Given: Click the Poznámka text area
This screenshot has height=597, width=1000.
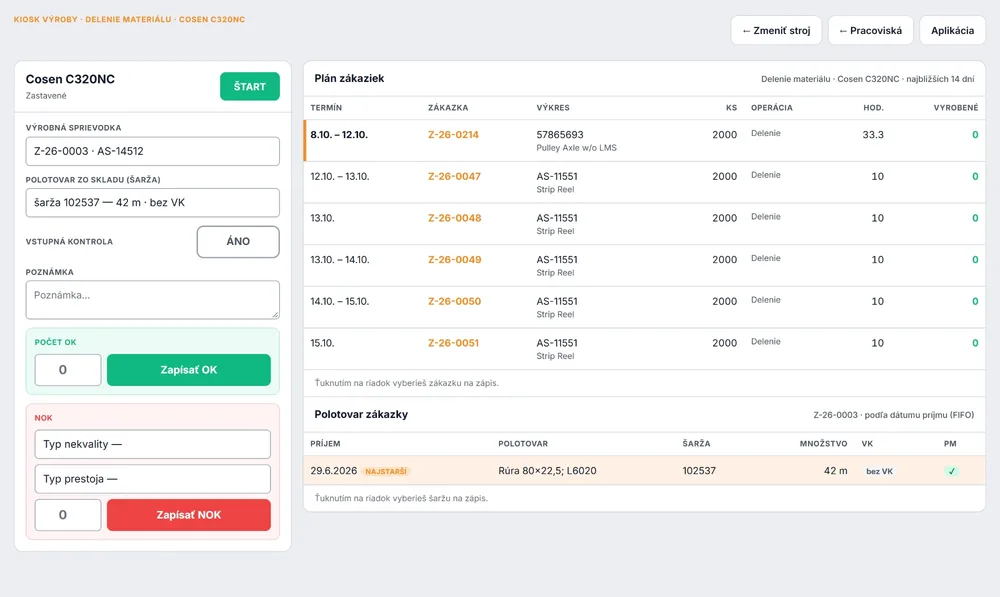Looking at the screenshot, I should pos(152,300).
